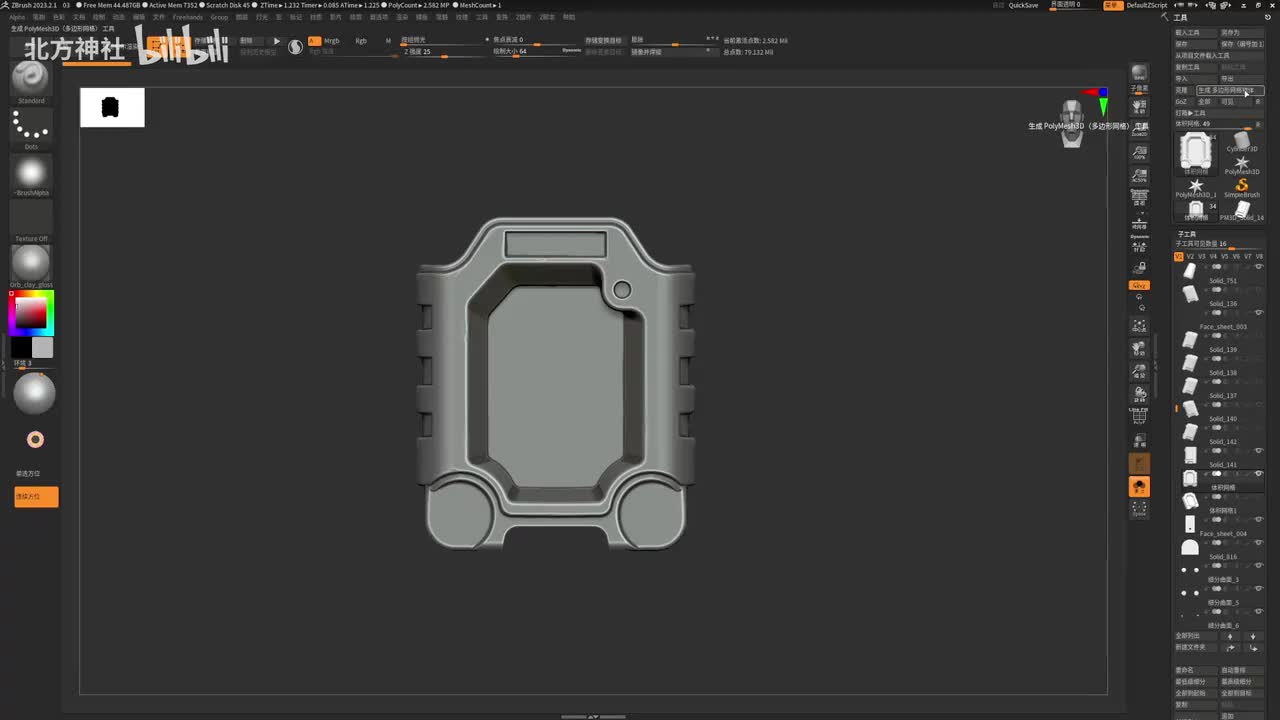Select the black secondary color swatch
Screen dimensions: 1280x720
[21, 347]
